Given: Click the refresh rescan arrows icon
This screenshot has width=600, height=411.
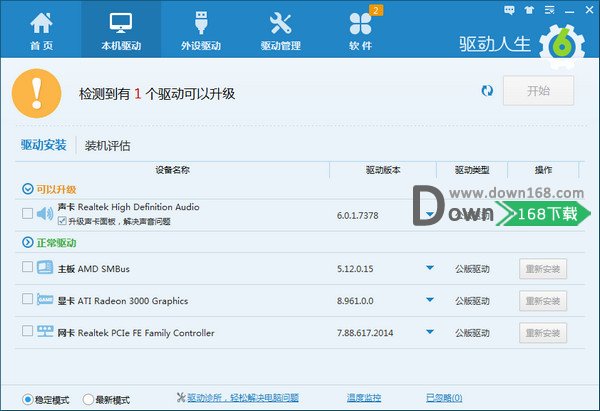Looking at the screenshot, I should point(487,91).
